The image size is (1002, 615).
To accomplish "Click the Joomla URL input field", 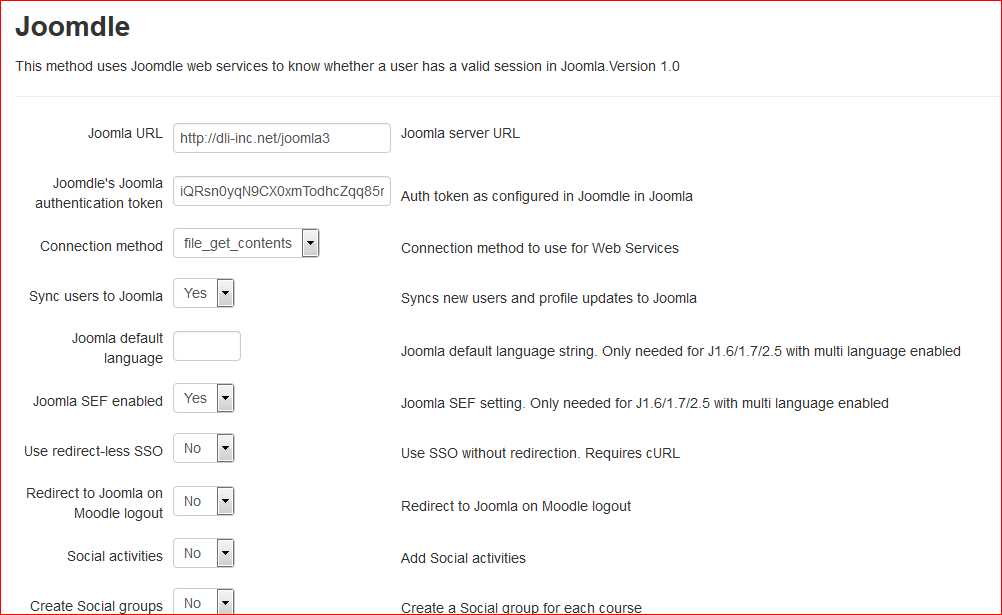I will 281,138.
